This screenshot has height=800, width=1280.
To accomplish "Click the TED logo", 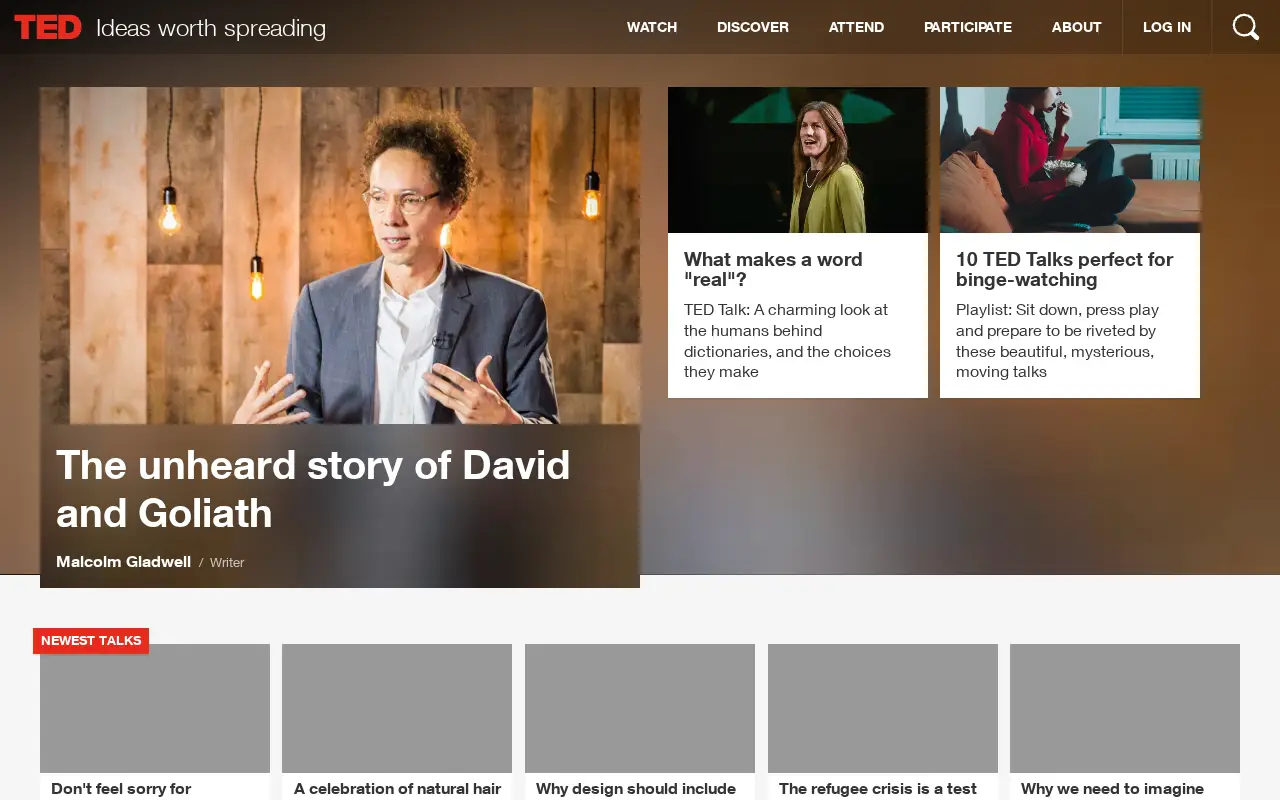I will [x=48, y=27].
